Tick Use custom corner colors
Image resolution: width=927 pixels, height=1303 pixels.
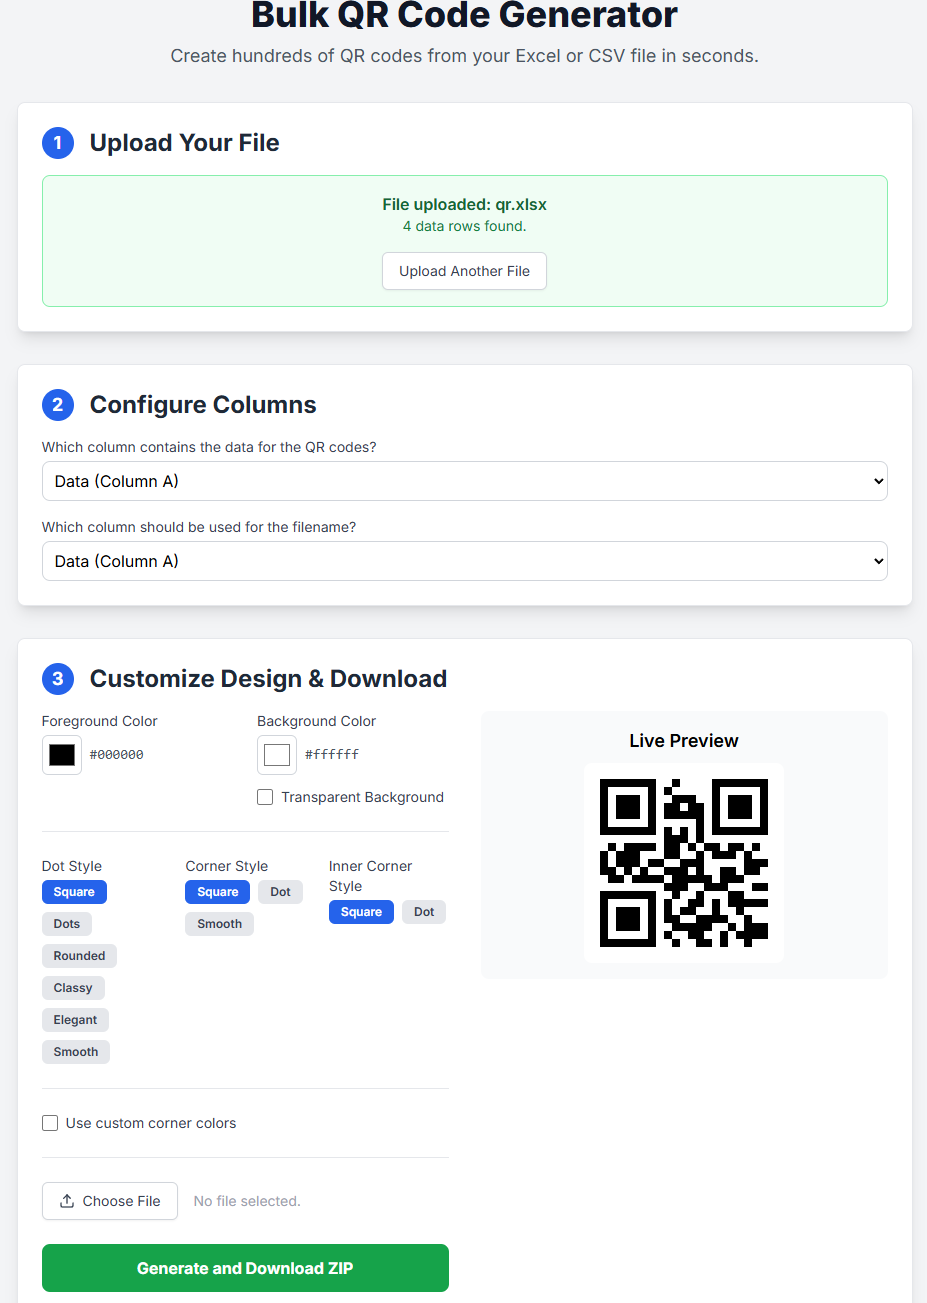click(x=50, y=1123)
